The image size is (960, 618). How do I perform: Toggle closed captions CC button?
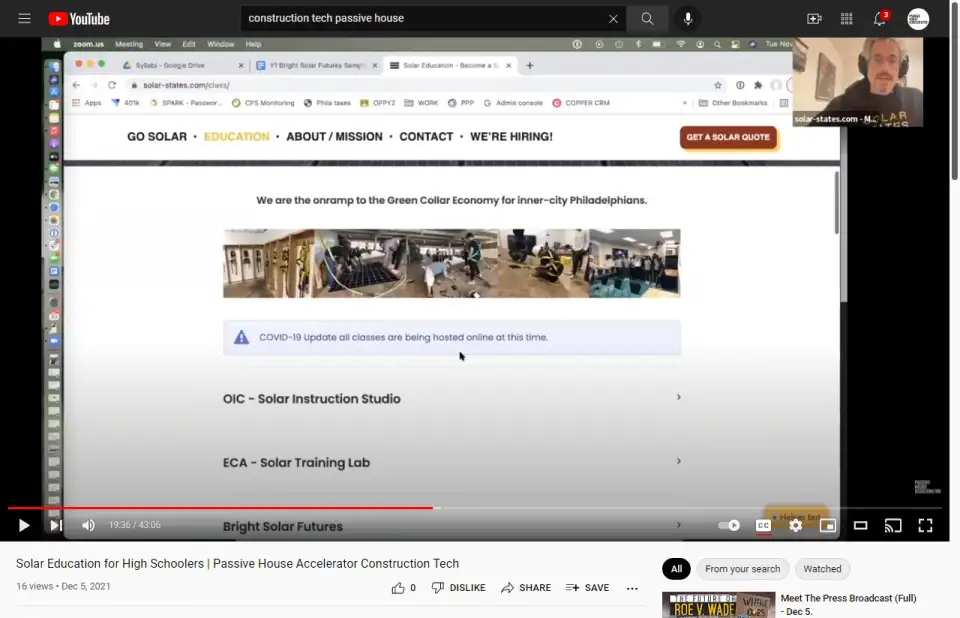763,525
